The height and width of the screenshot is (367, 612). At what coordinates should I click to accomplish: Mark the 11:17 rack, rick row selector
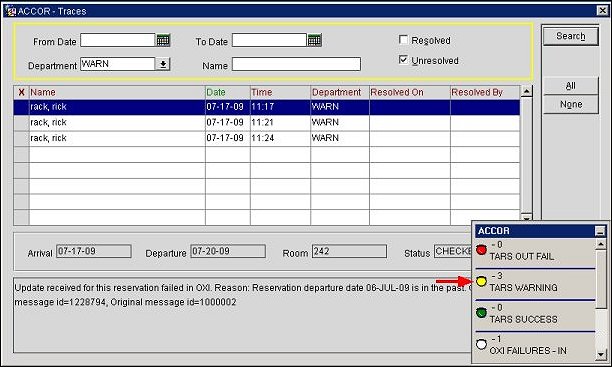coord(21,107)
